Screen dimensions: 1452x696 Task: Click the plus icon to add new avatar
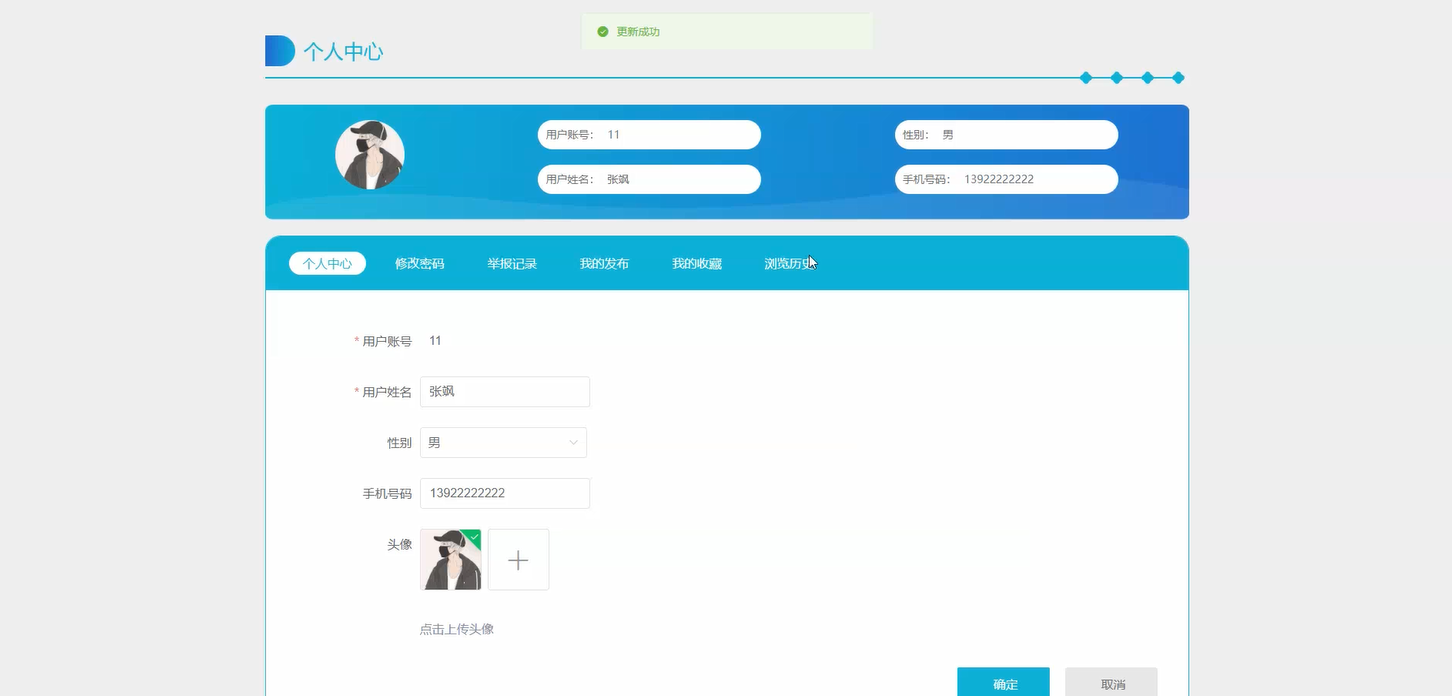tap(518, 559)
